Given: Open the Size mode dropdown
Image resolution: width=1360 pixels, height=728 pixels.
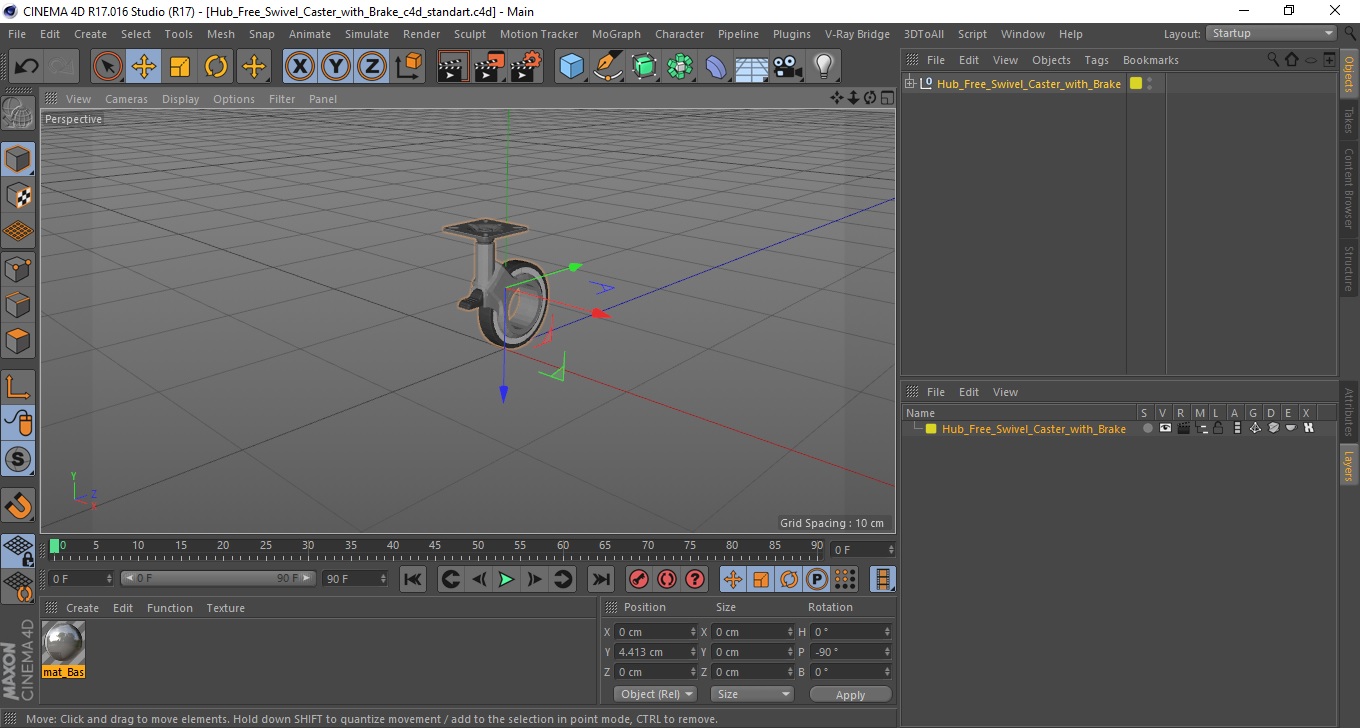Looking at the screenshot, I should pos(753,694).
